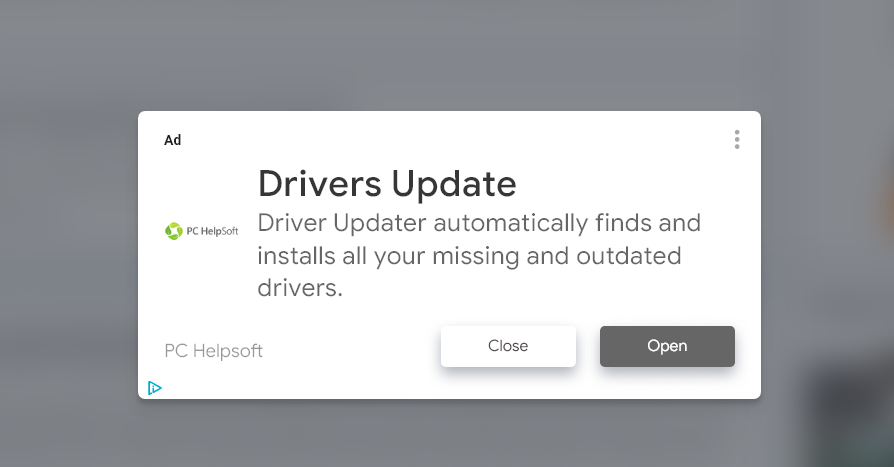Click the word "Drivers" in the headline
The image size is (894, 467).
320,184
